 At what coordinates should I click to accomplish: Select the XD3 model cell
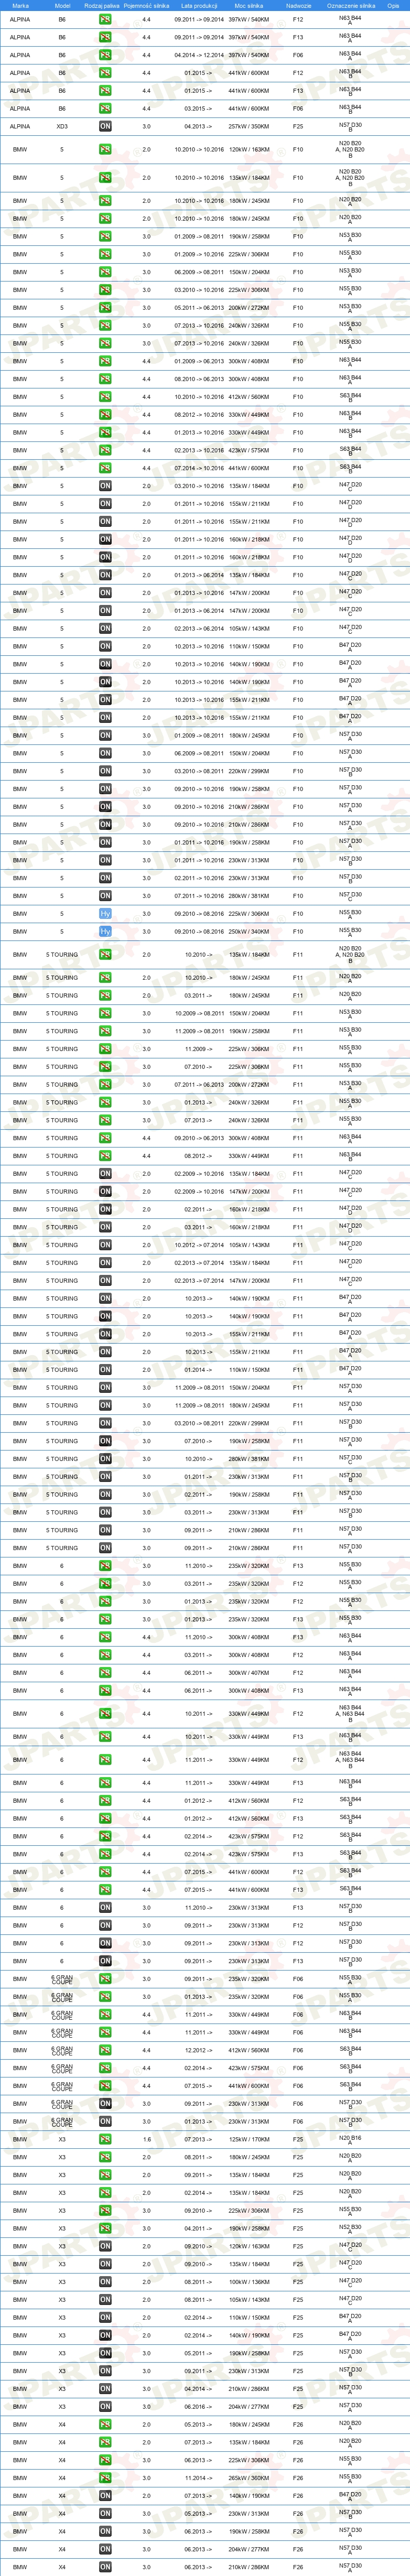point(62,127)
